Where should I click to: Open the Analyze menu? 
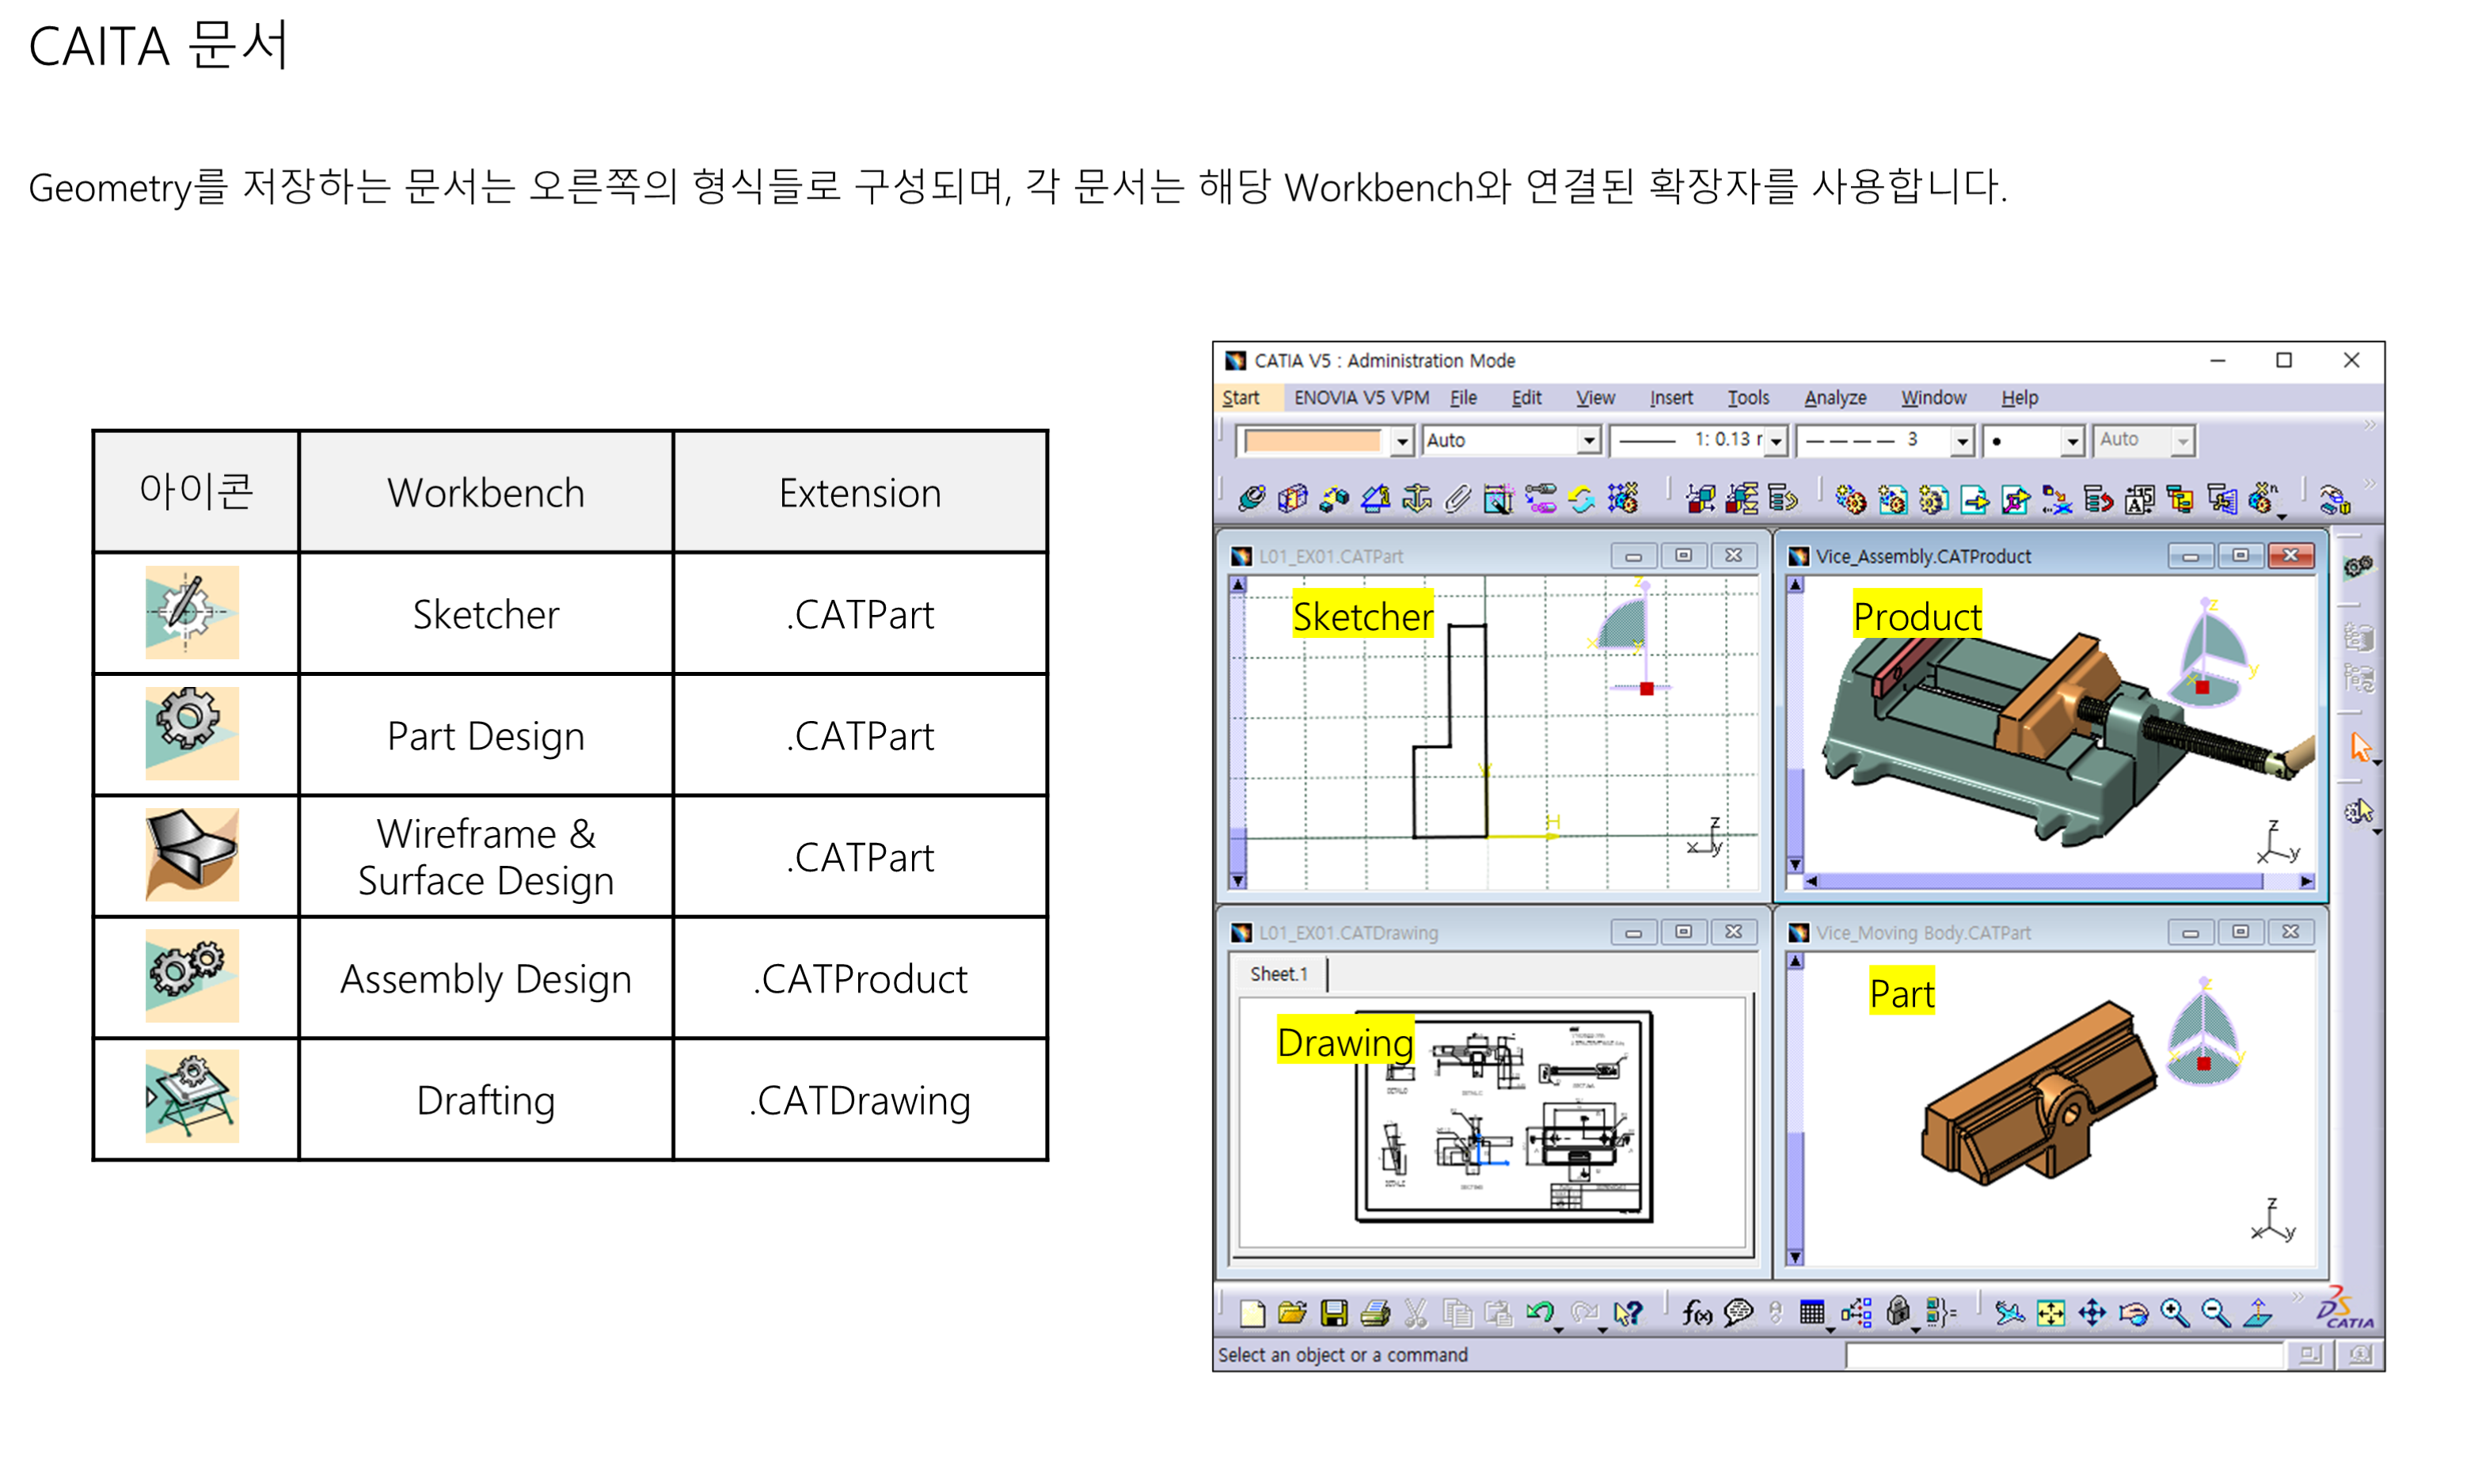coord(1836,397)
